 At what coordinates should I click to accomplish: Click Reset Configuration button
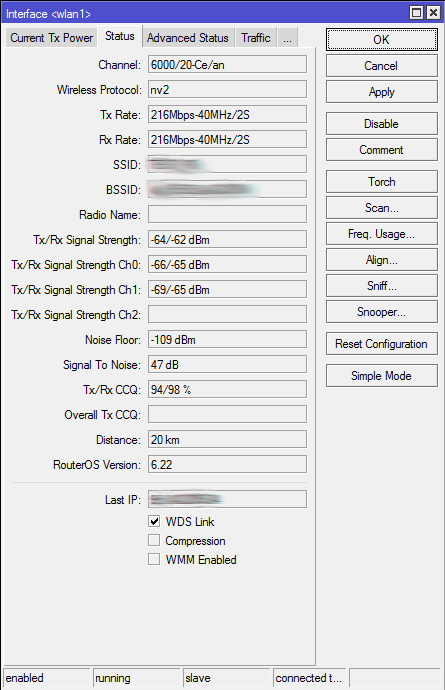382,344
